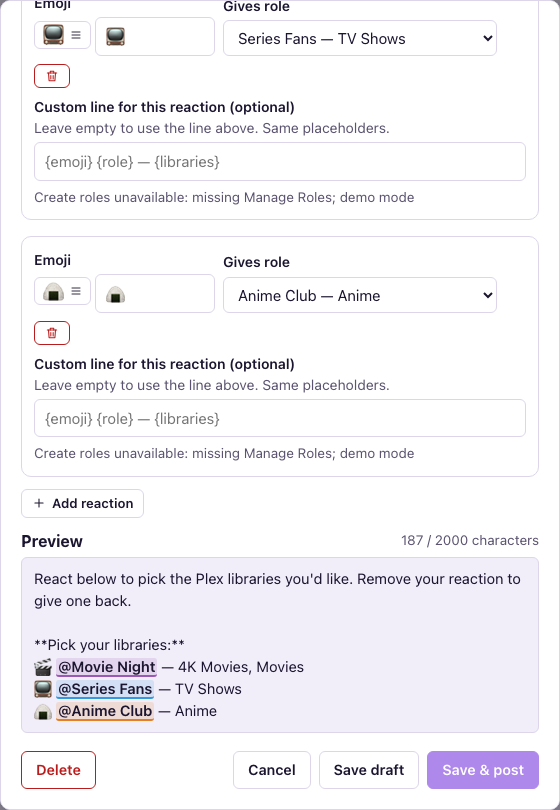Delete the Anime Club reaction with trash icon
Image resolution: width=560 pixels, height=810 pixels.
pos(52,333)
